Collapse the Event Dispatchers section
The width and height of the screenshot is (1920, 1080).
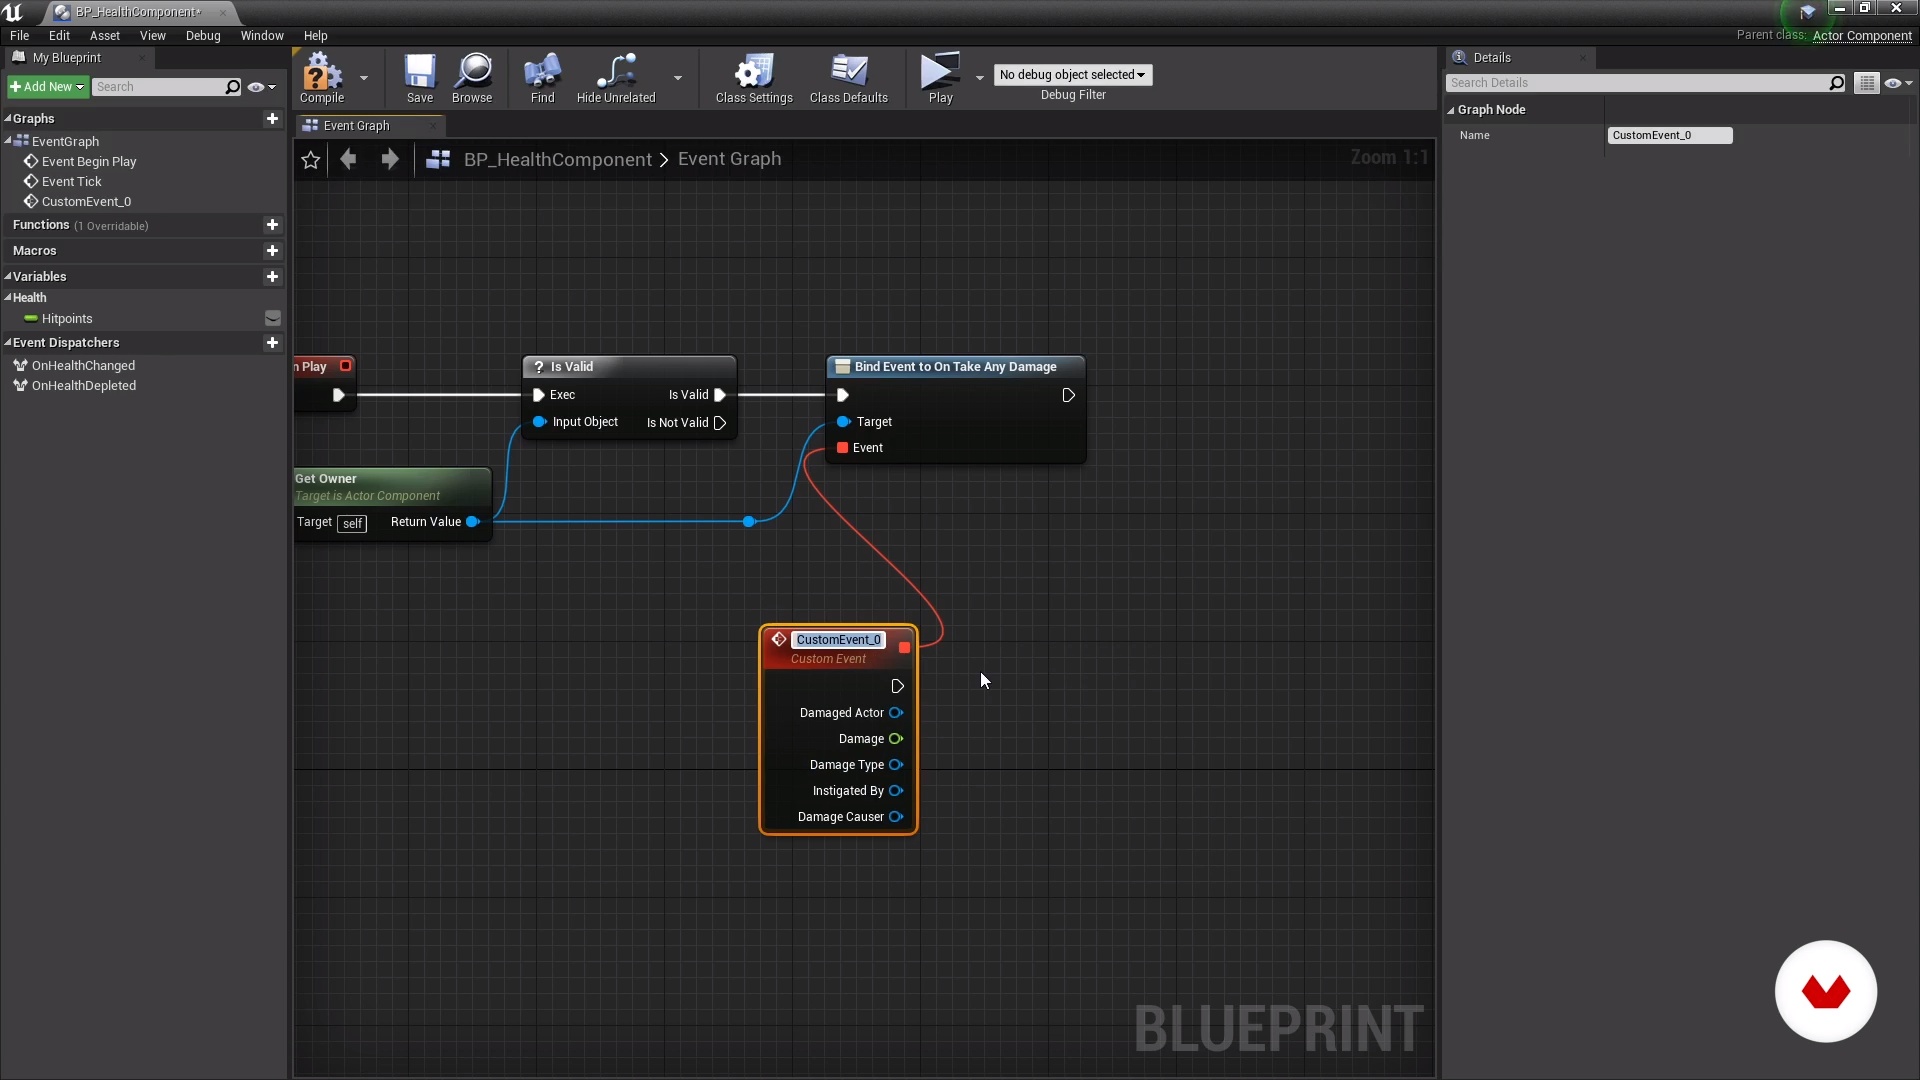point(8,343)
